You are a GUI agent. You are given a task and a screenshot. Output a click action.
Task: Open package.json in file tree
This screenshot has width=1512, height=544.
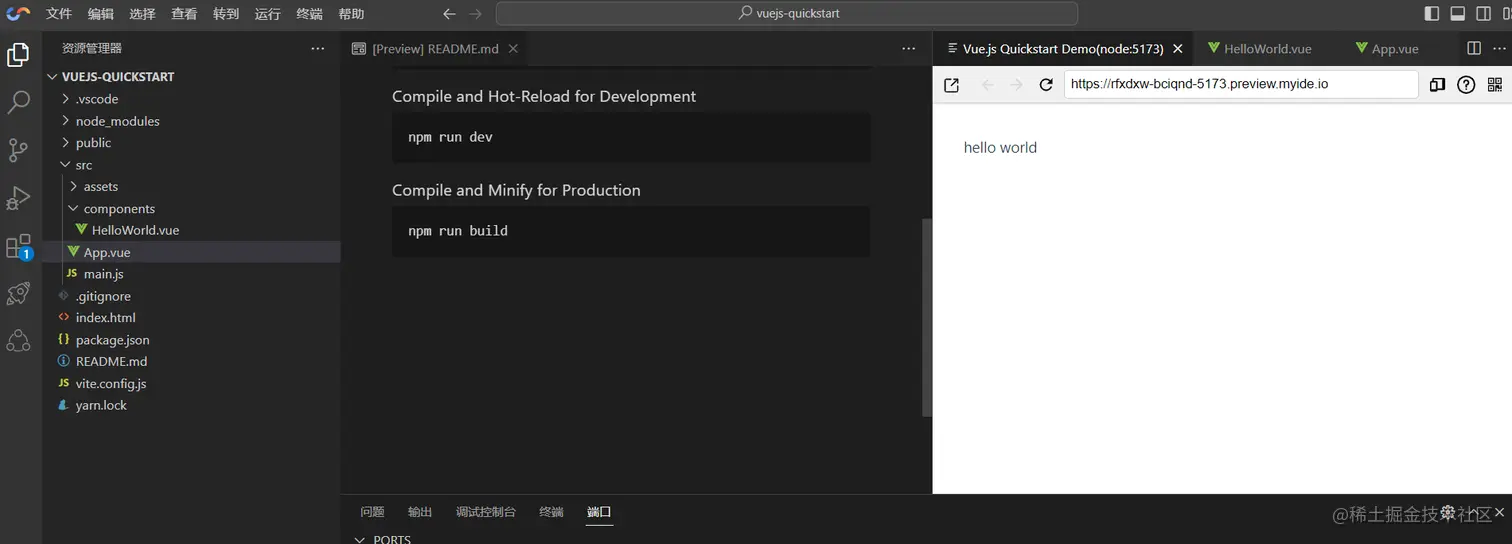pos(191,340)
